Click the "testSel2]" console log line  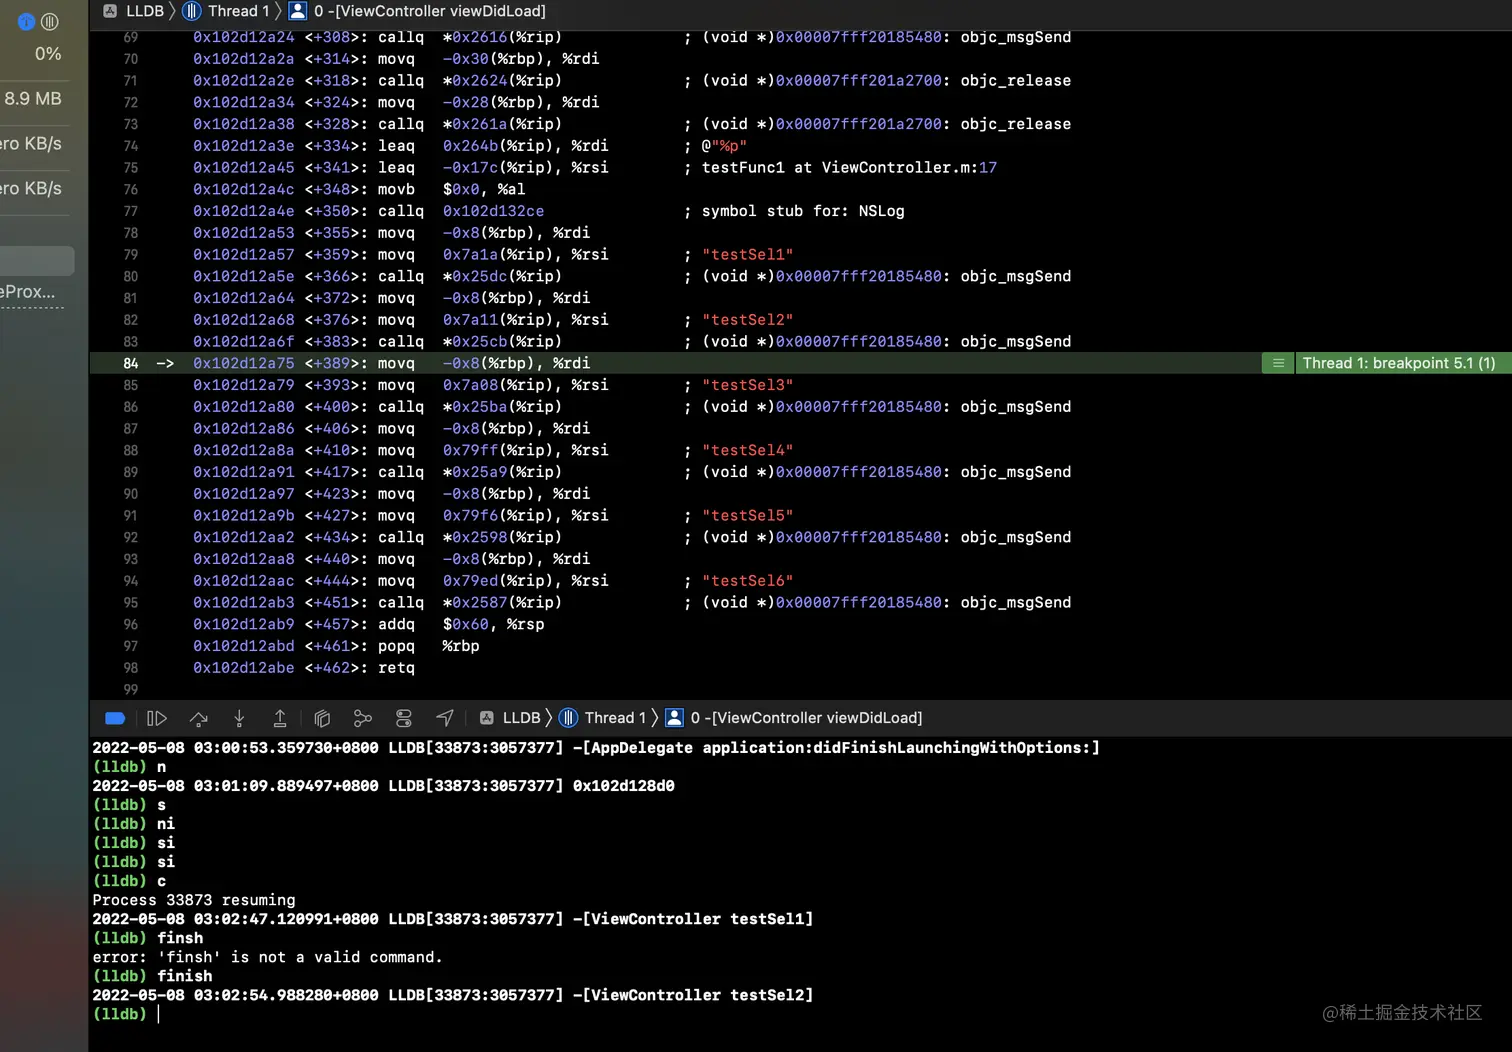tap(453, 995)
